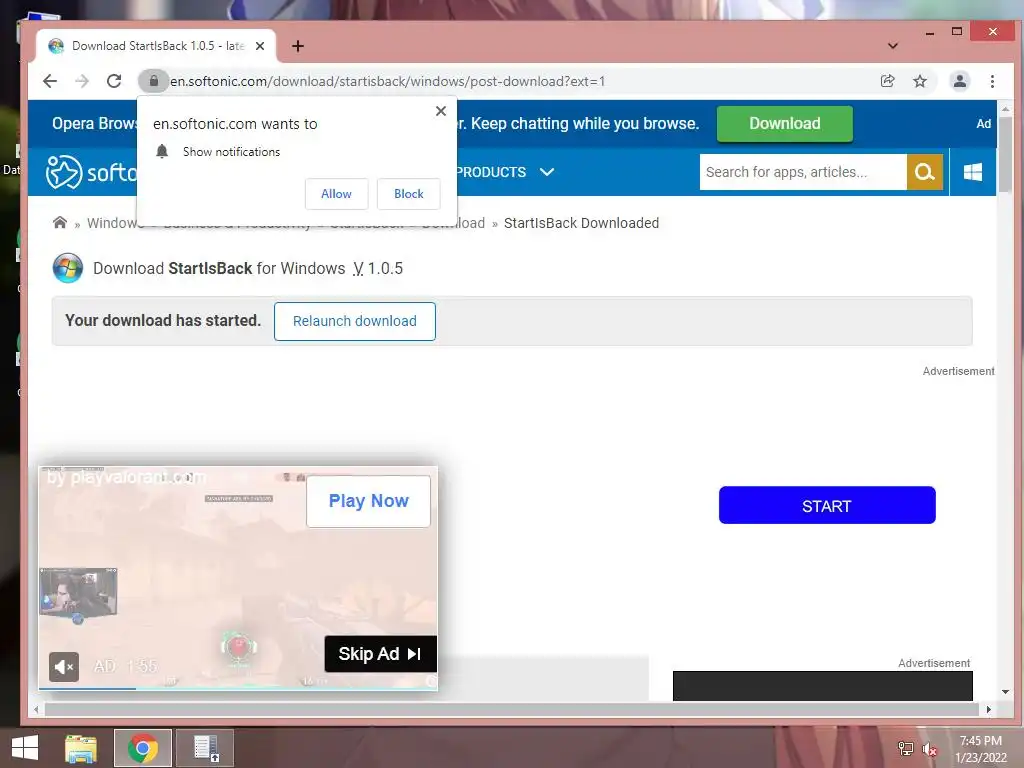Click the Softonic logo
This screenshot has width=1024, height=768.
click(91, 172)
